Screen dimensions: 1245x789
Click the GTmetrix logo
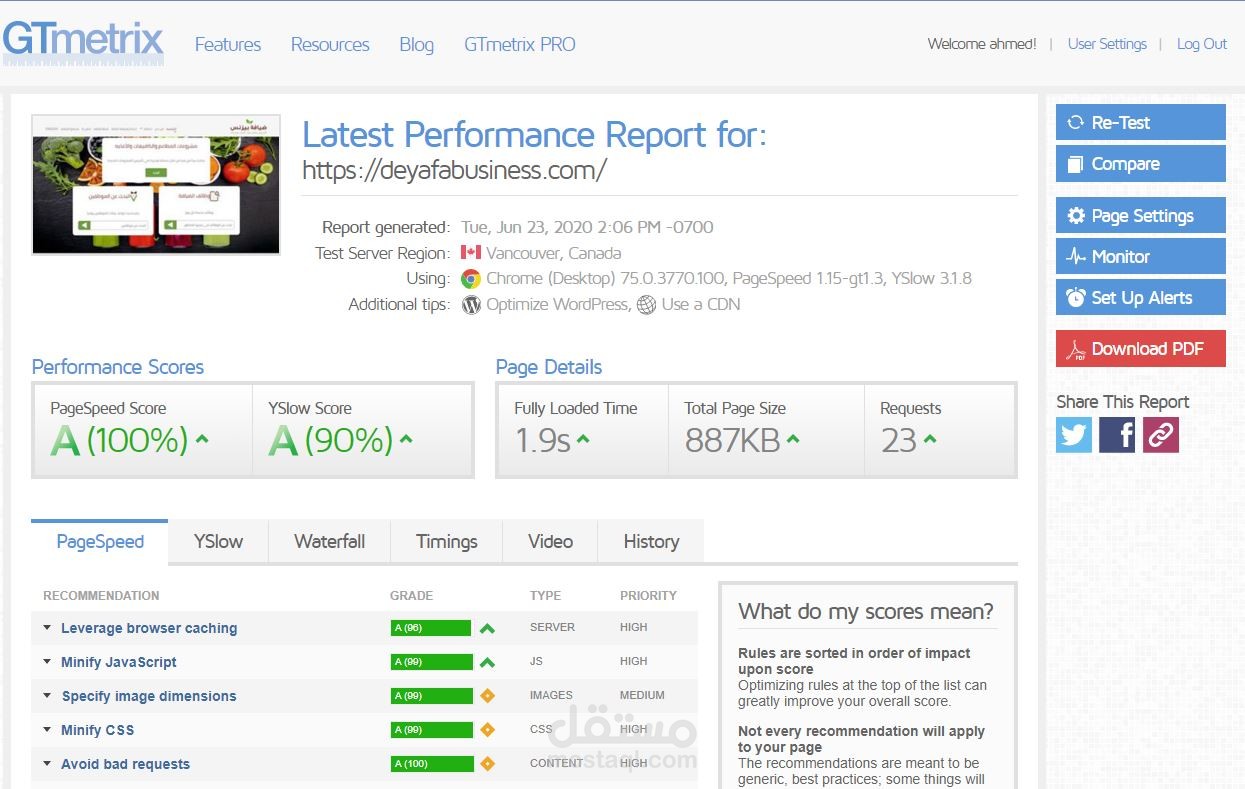[x=83, y=42]
